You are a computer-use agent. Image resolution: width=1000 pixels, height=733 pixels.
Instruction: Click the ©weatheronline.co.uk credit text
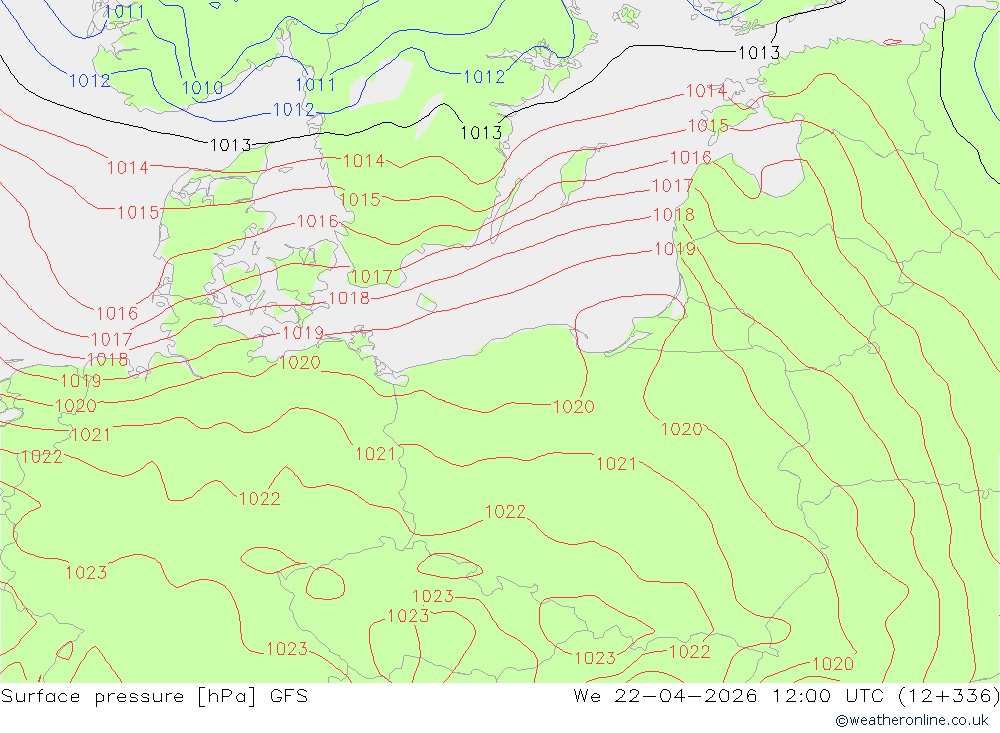912,720
